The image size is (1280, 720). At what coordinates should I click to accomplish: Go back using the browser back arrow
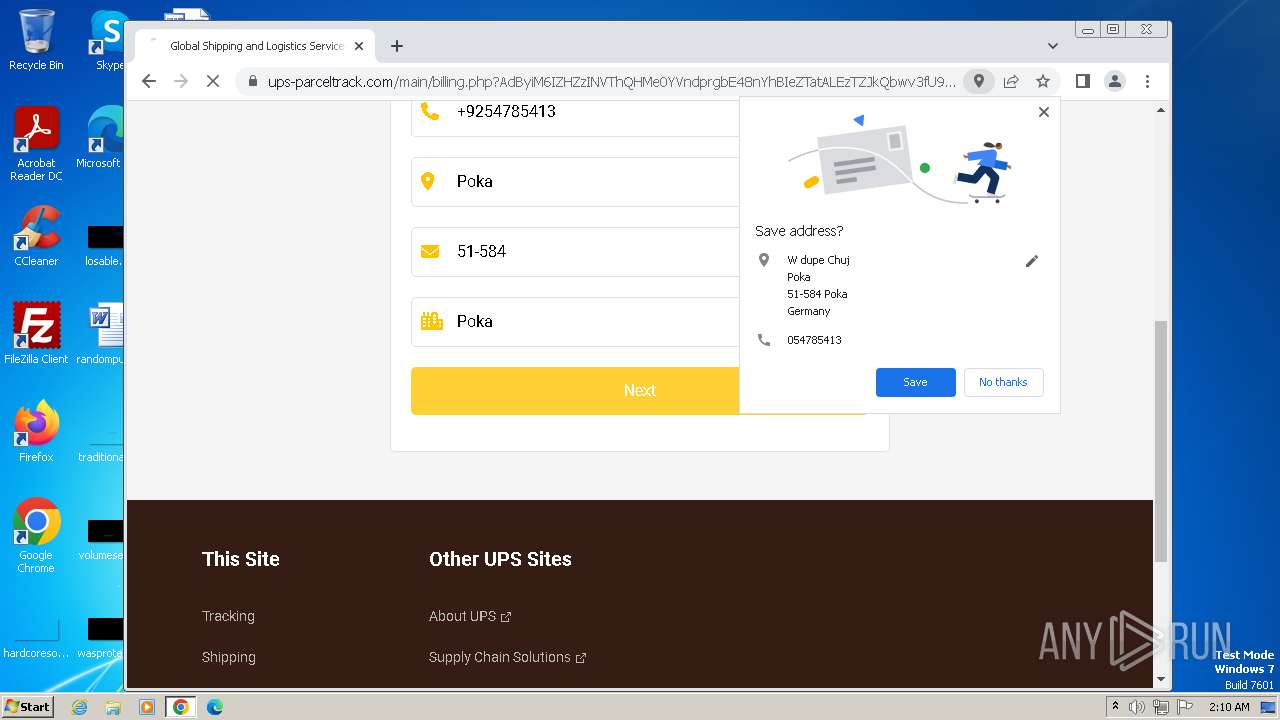coord(149,81)
